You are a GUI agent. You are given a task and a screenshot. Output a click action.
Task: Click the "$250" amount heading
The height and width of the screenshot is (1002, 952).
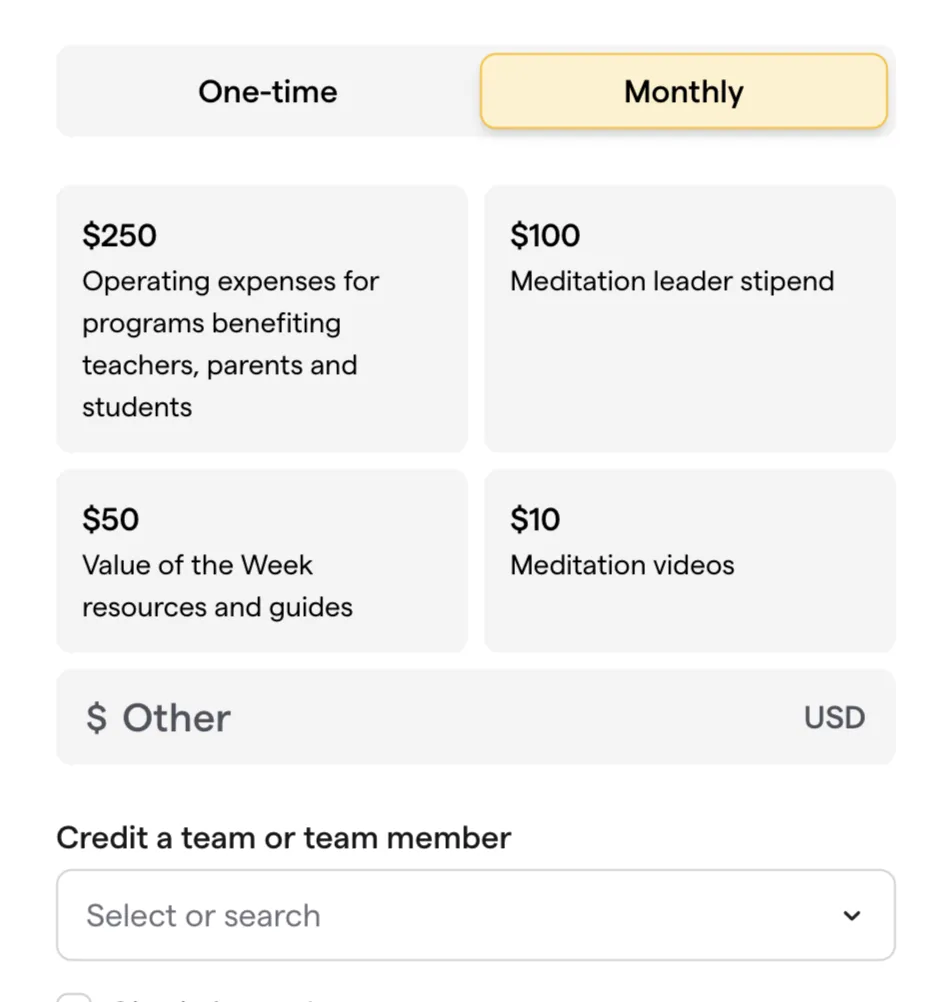119,236
